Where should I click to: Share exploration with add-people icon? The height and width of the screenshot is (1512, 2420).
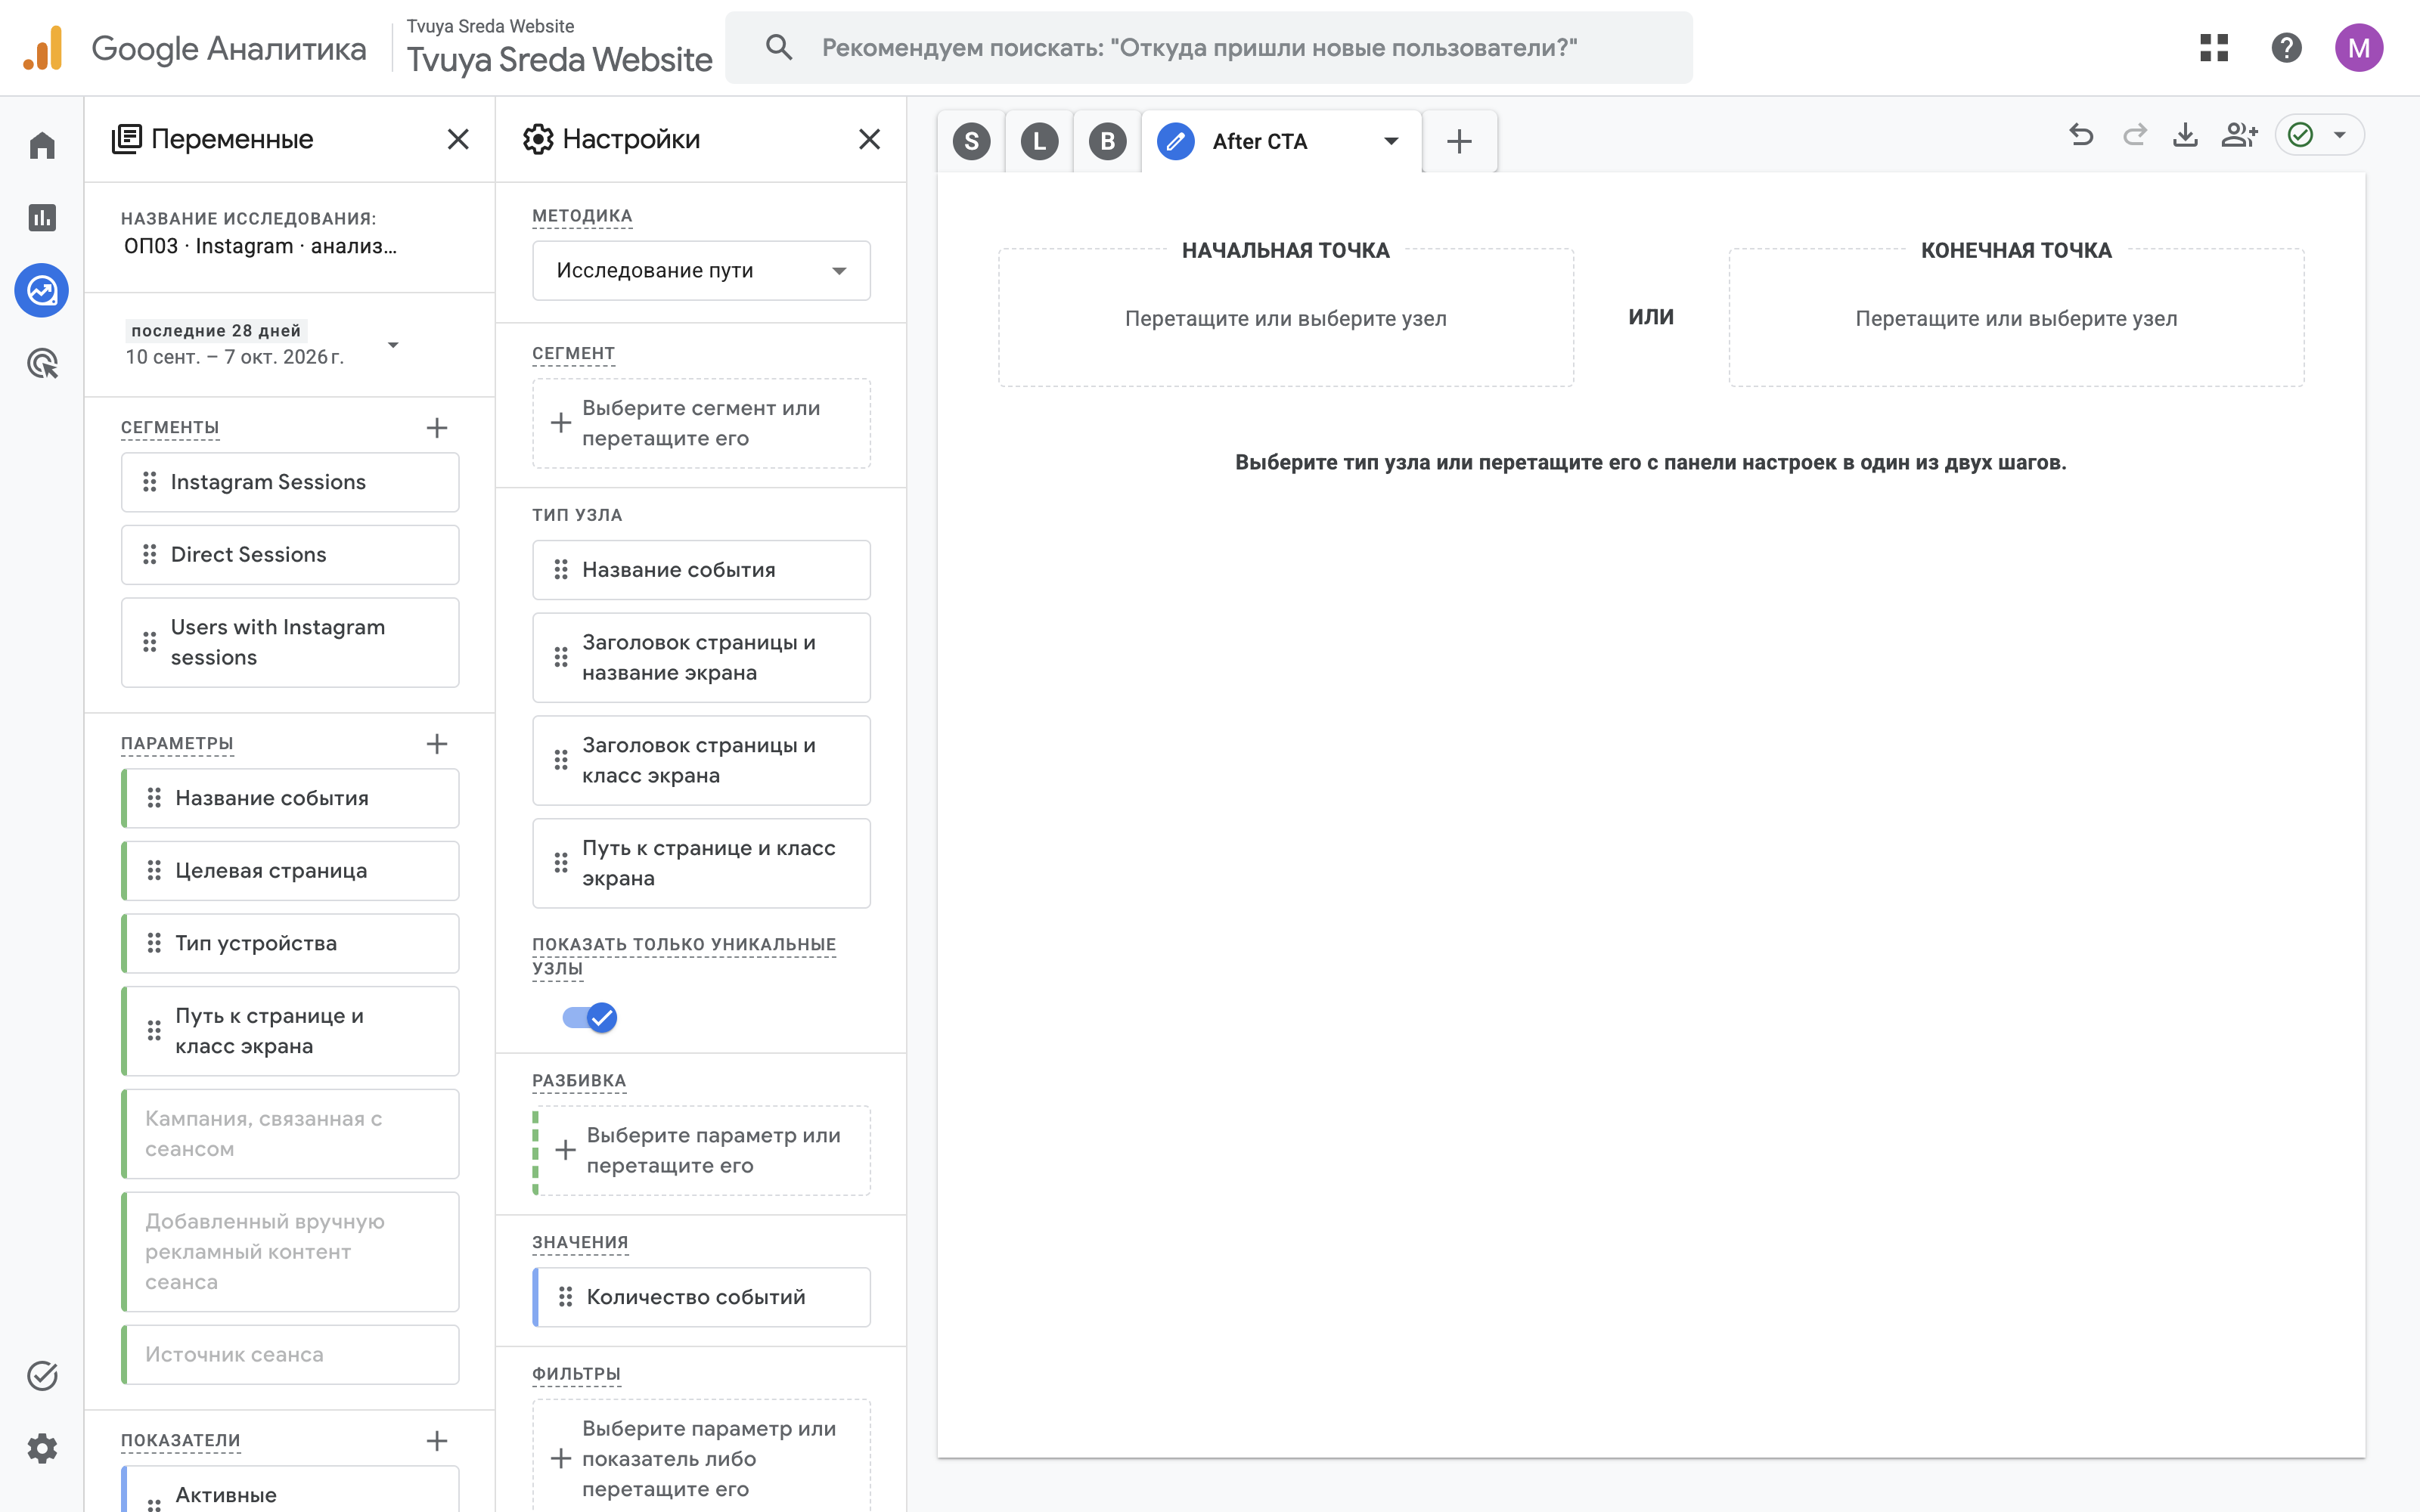[x=2239, y=135]
